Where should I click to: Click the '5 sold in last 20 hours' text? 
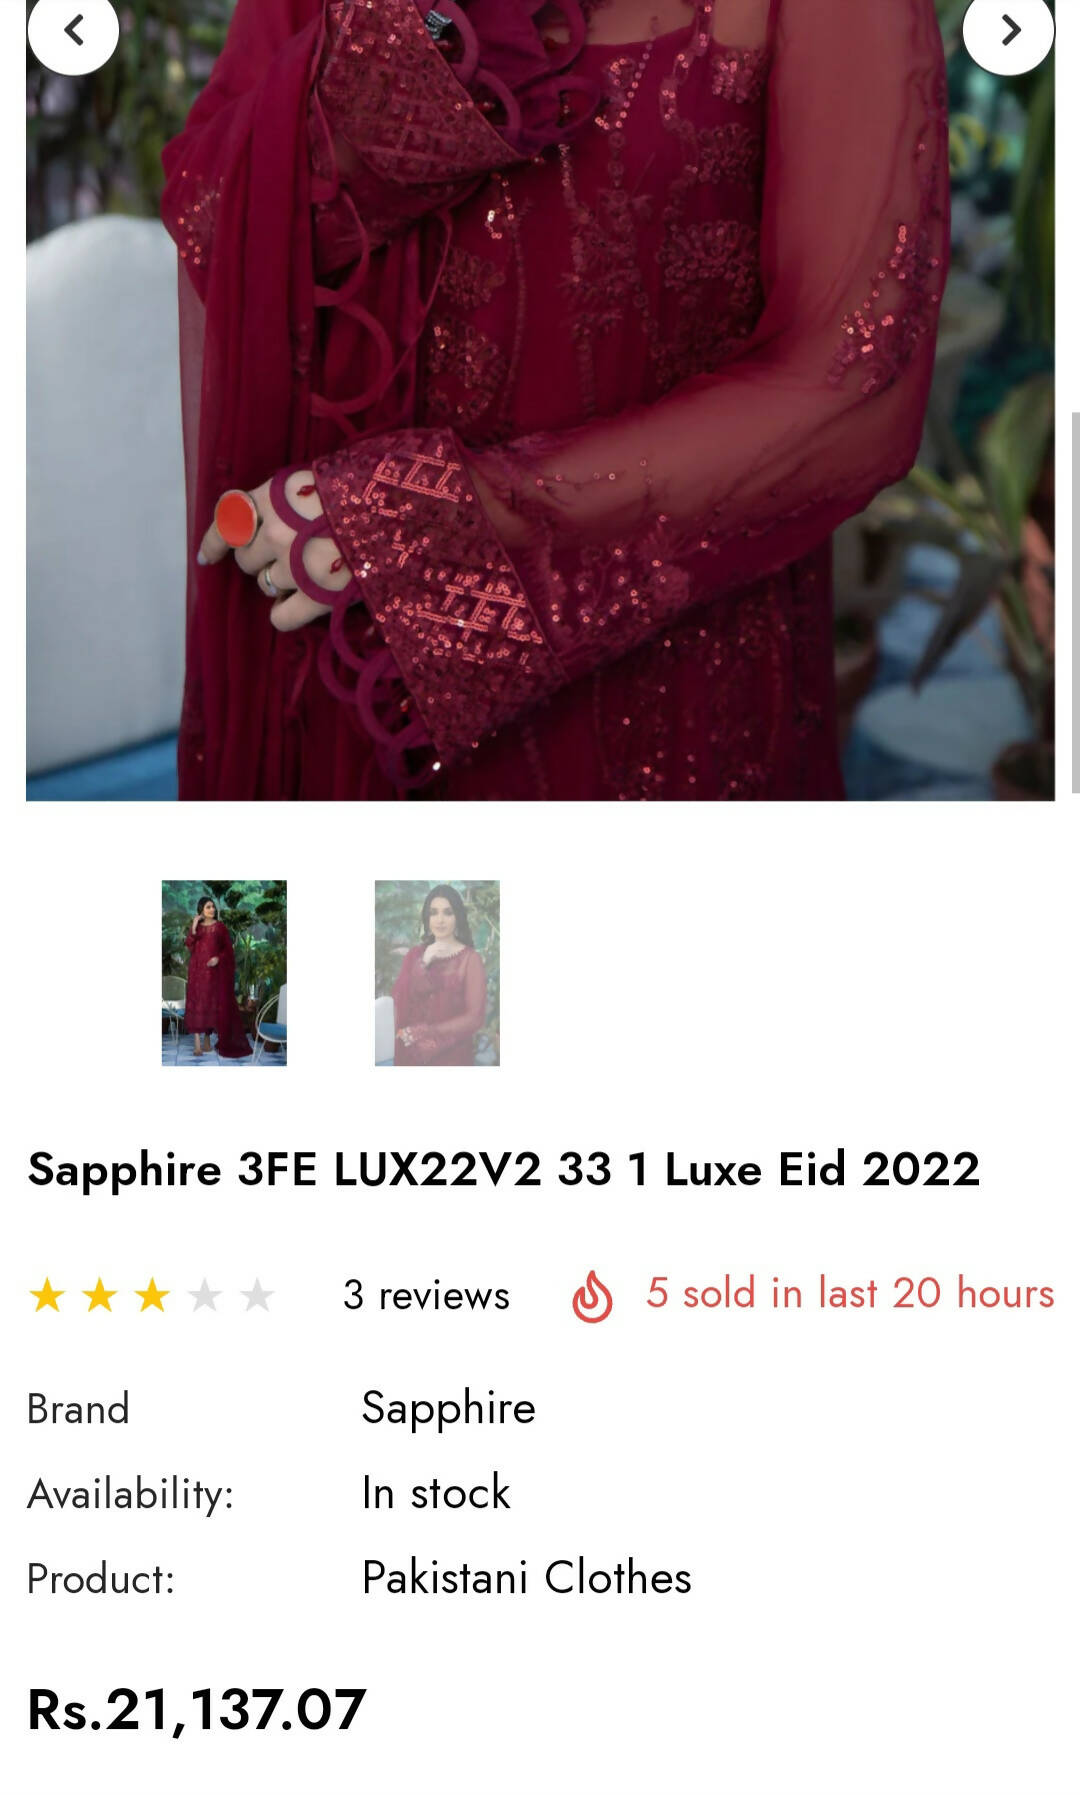pos(850,1293)
